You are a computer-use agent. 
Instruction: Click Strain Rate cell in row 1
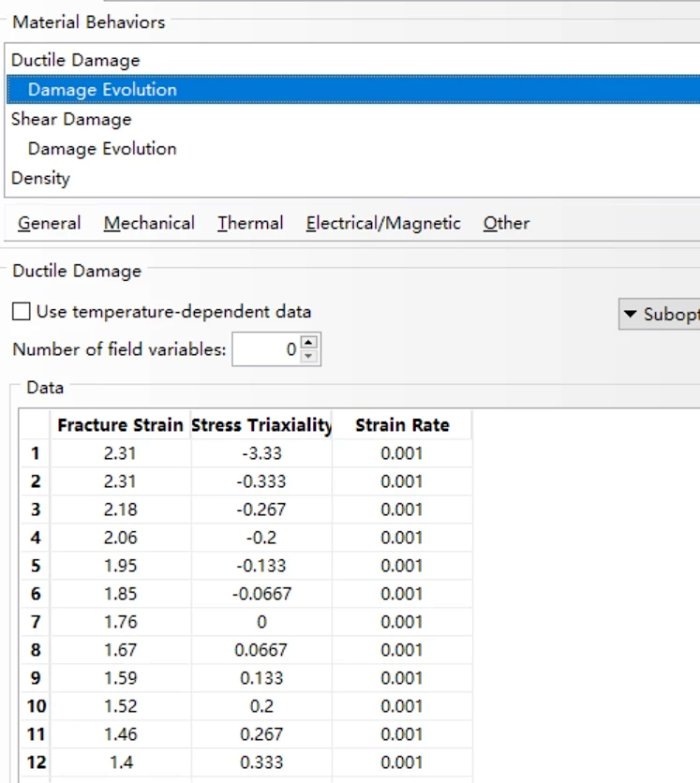pos(402,453)
